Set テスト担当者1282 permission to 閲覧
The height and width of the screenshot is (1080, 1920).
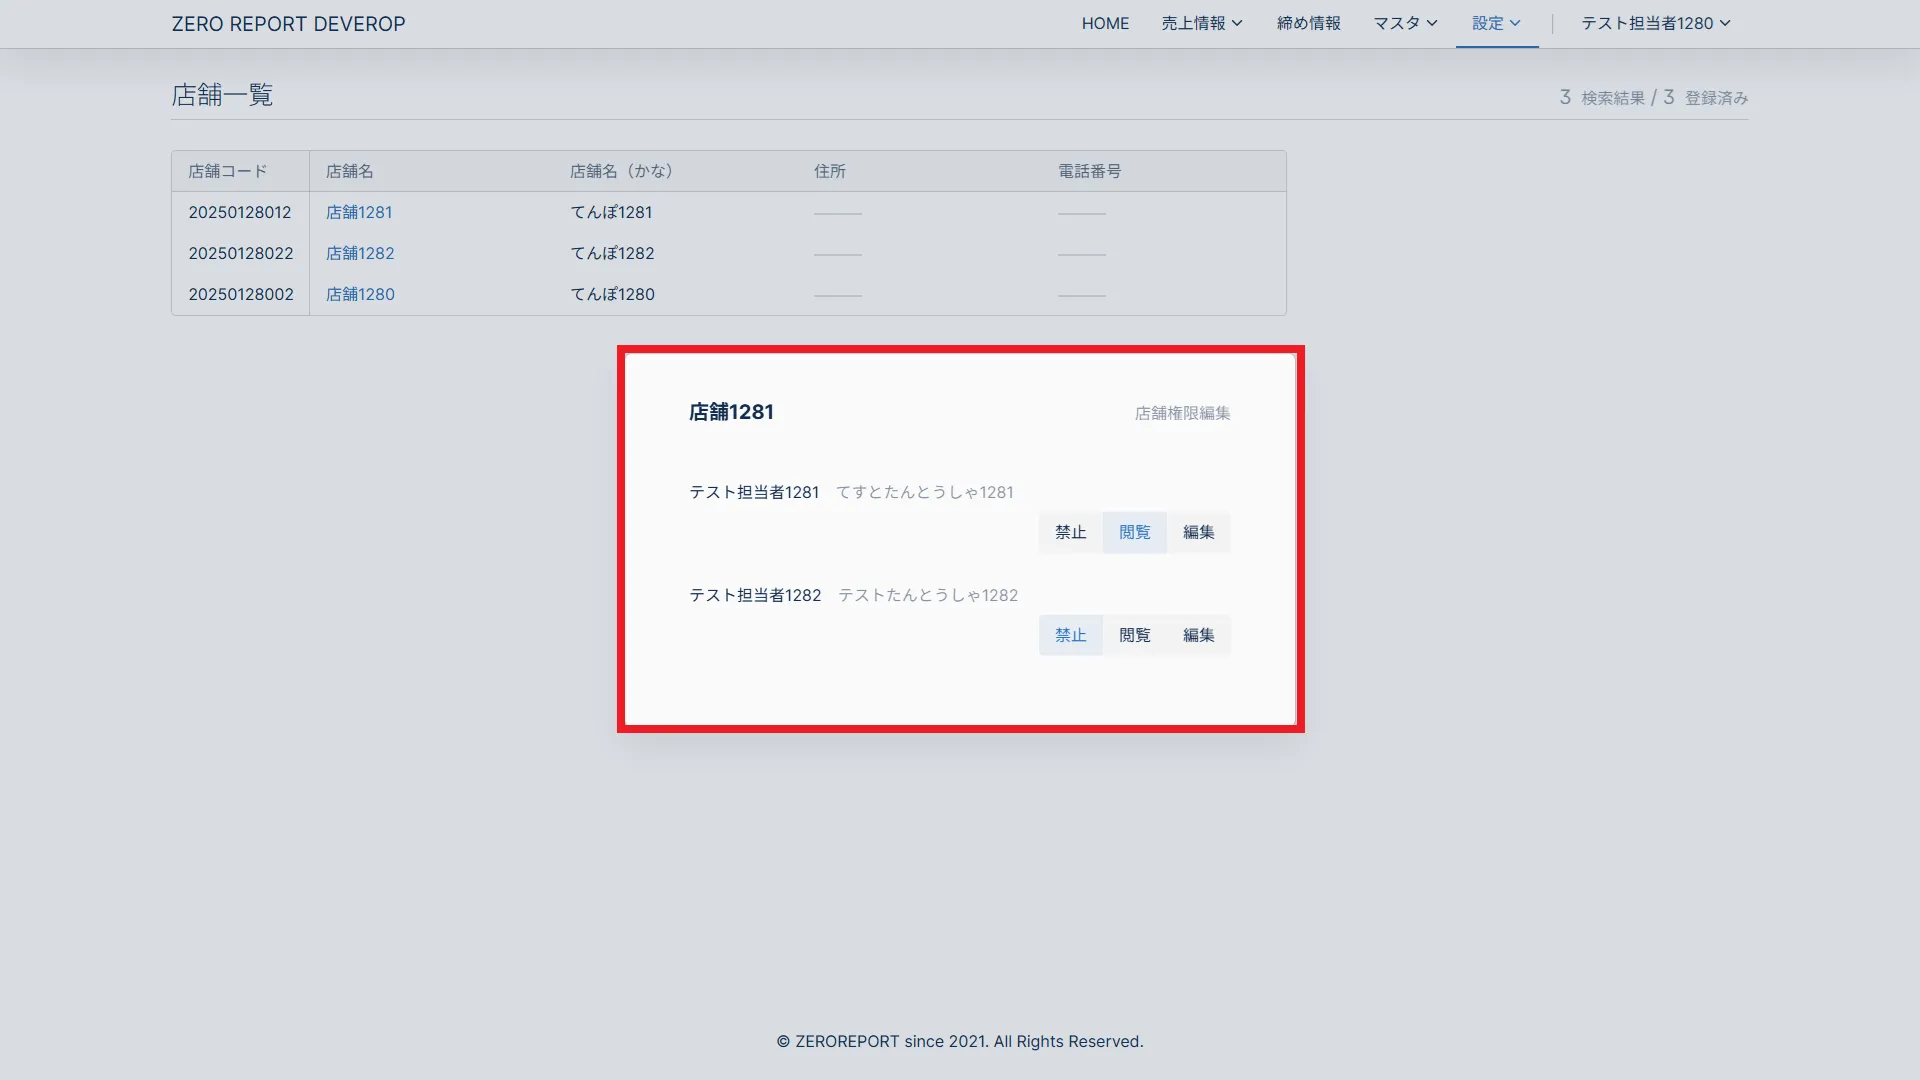pos(1134,635)
